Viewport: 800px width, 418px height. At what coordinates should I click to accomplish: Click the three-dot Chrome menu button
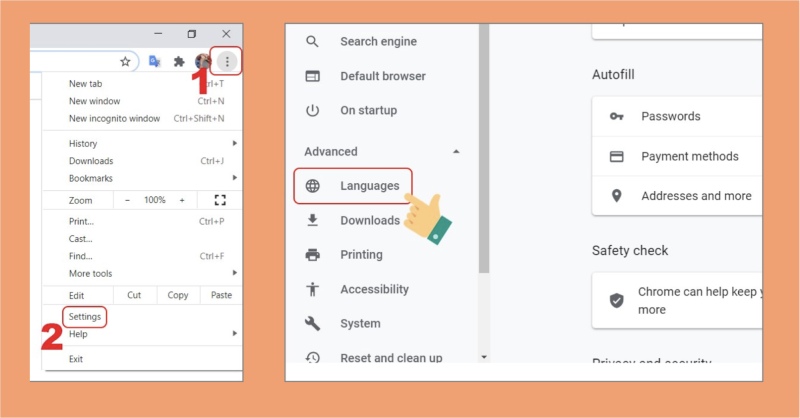[228, 62]
